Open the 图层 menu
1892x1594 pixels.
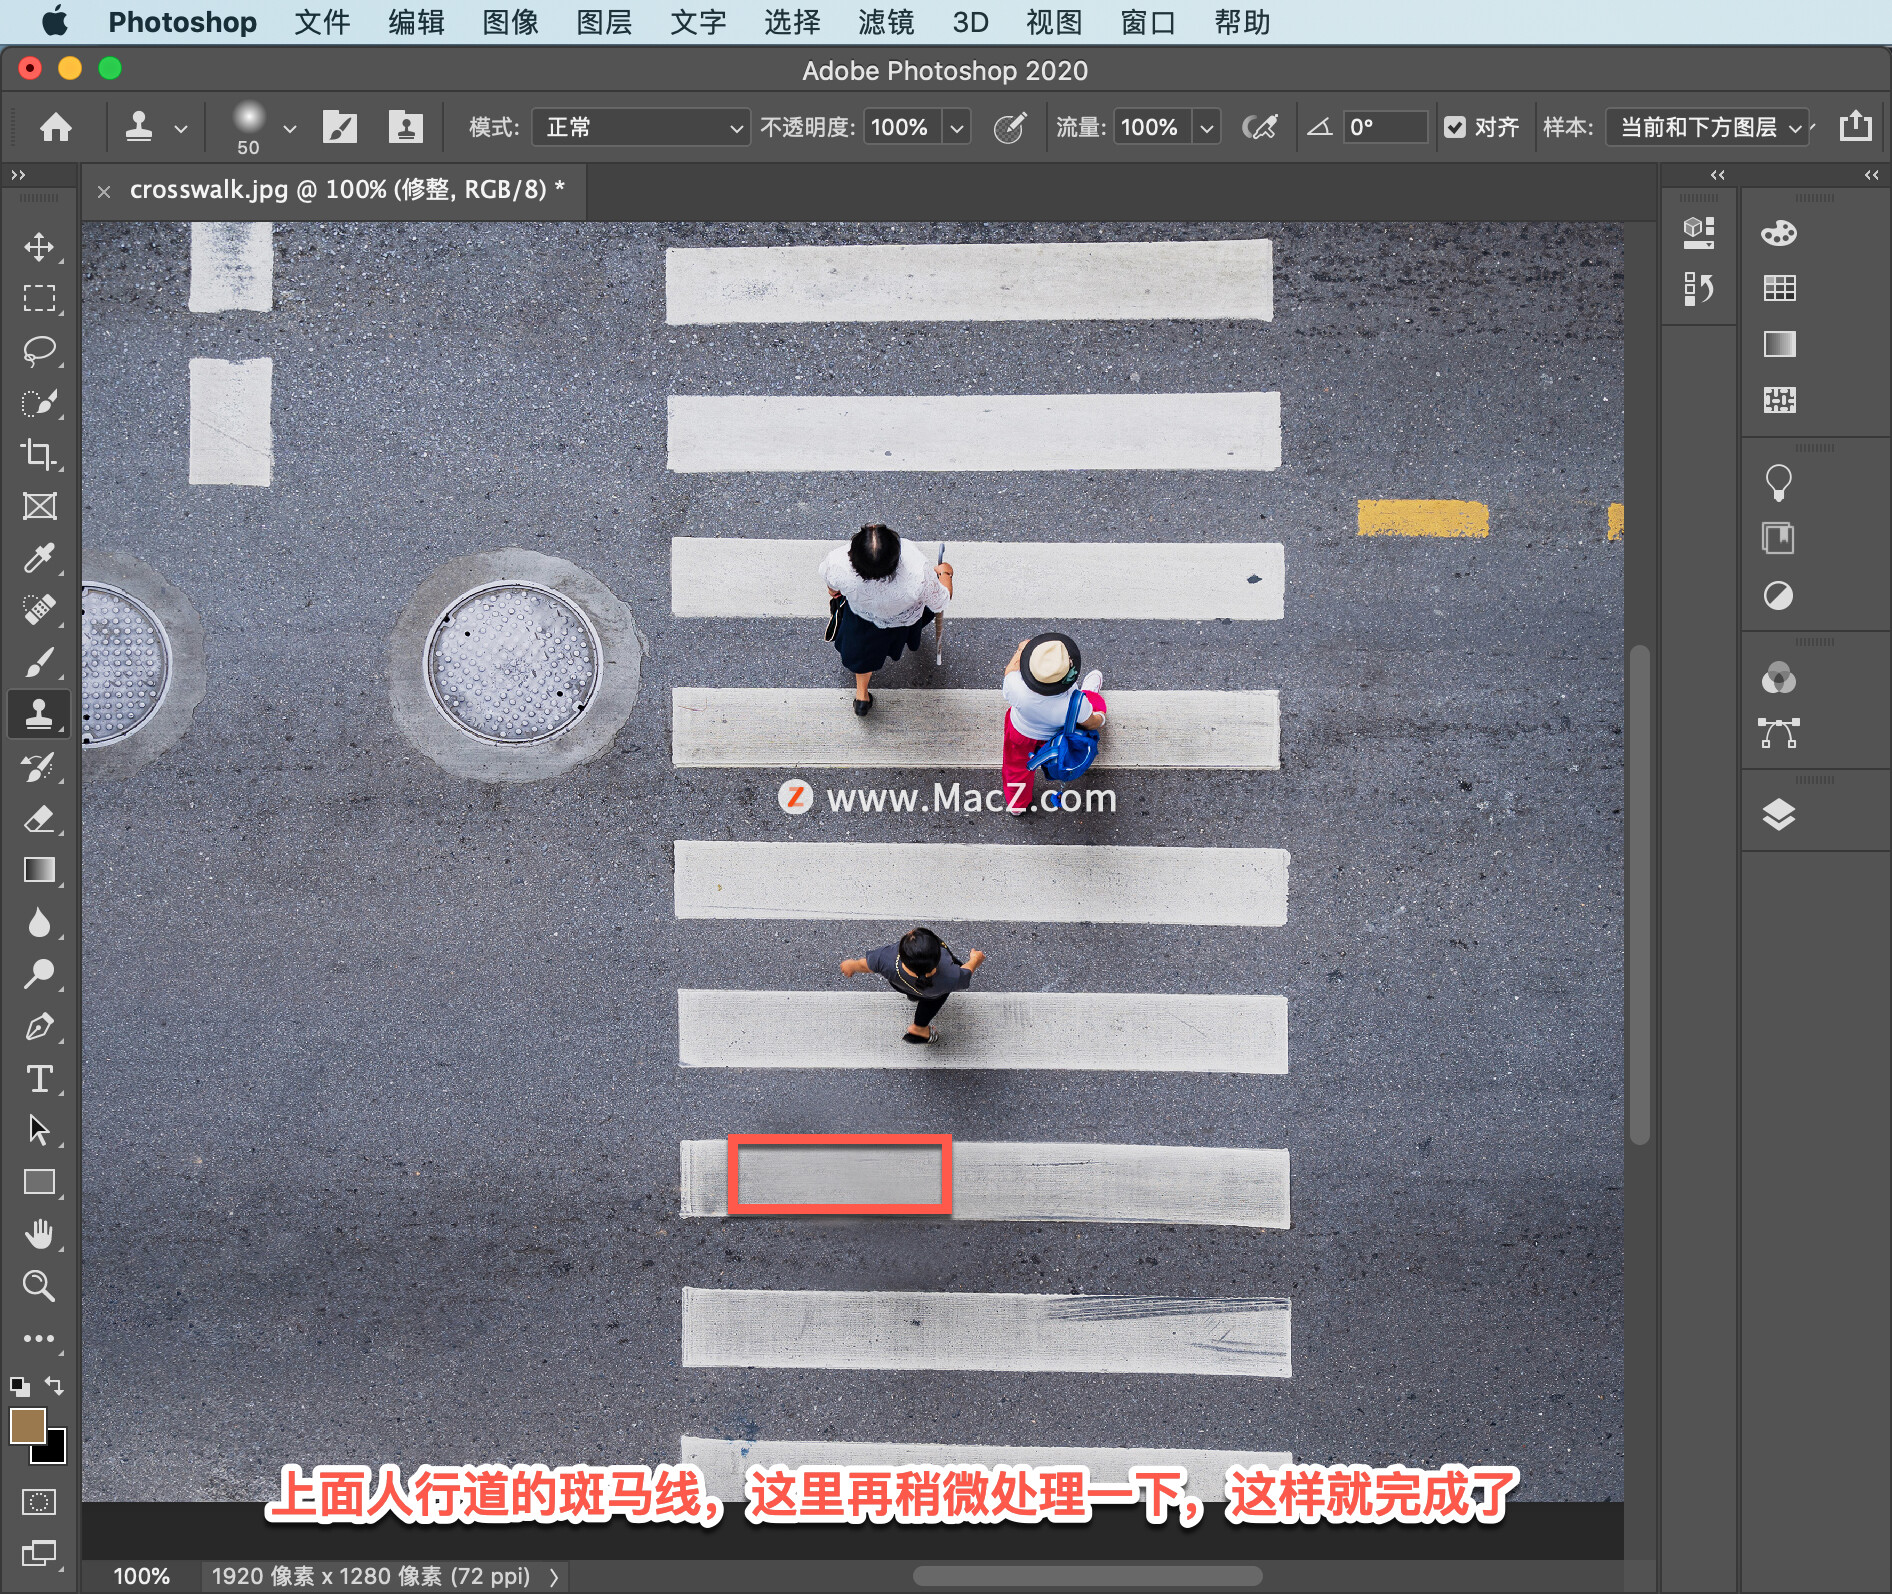(x=604, y=22)
